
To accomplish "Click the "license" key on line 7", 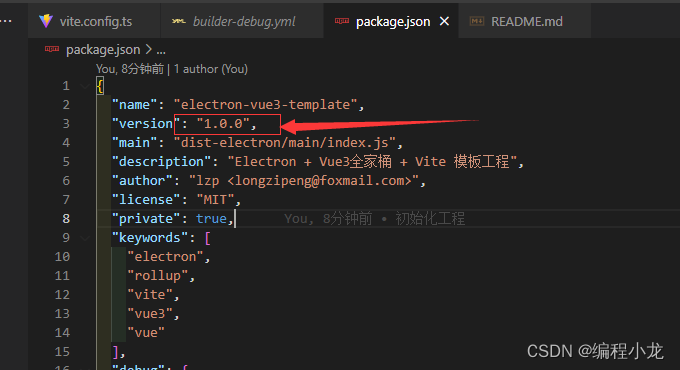I will tap(146, 200).
